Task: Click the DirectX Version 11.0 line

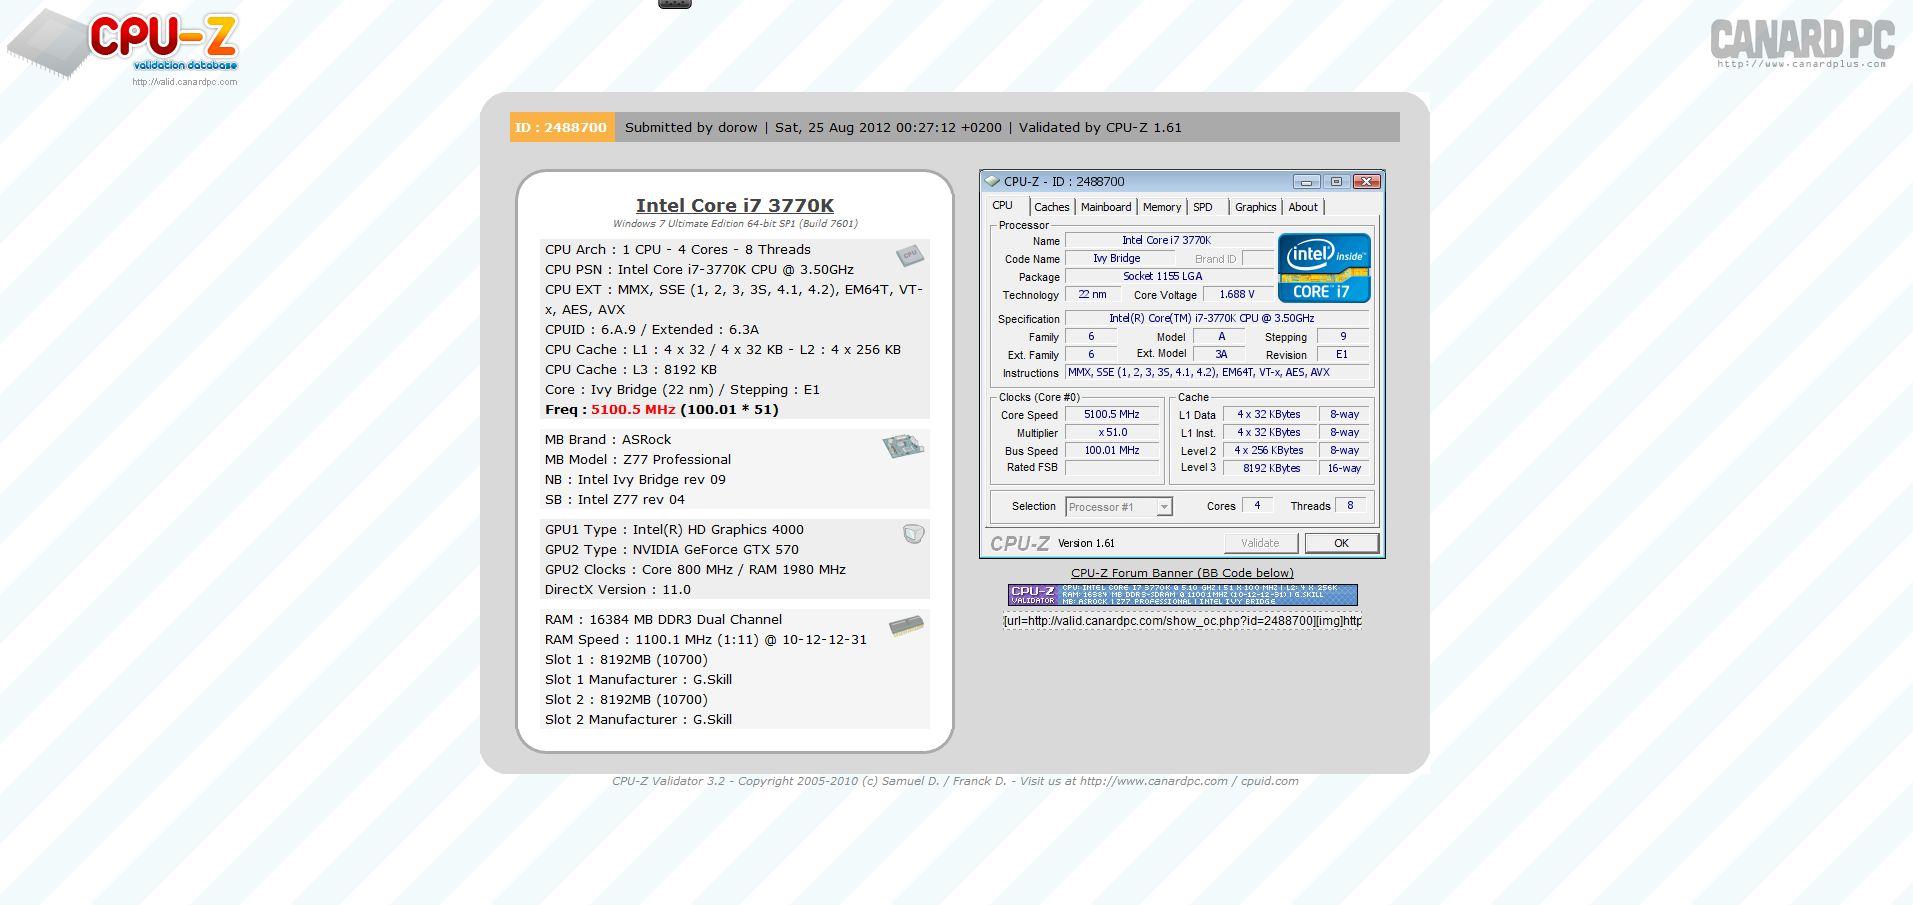Action: coord(618,589)
